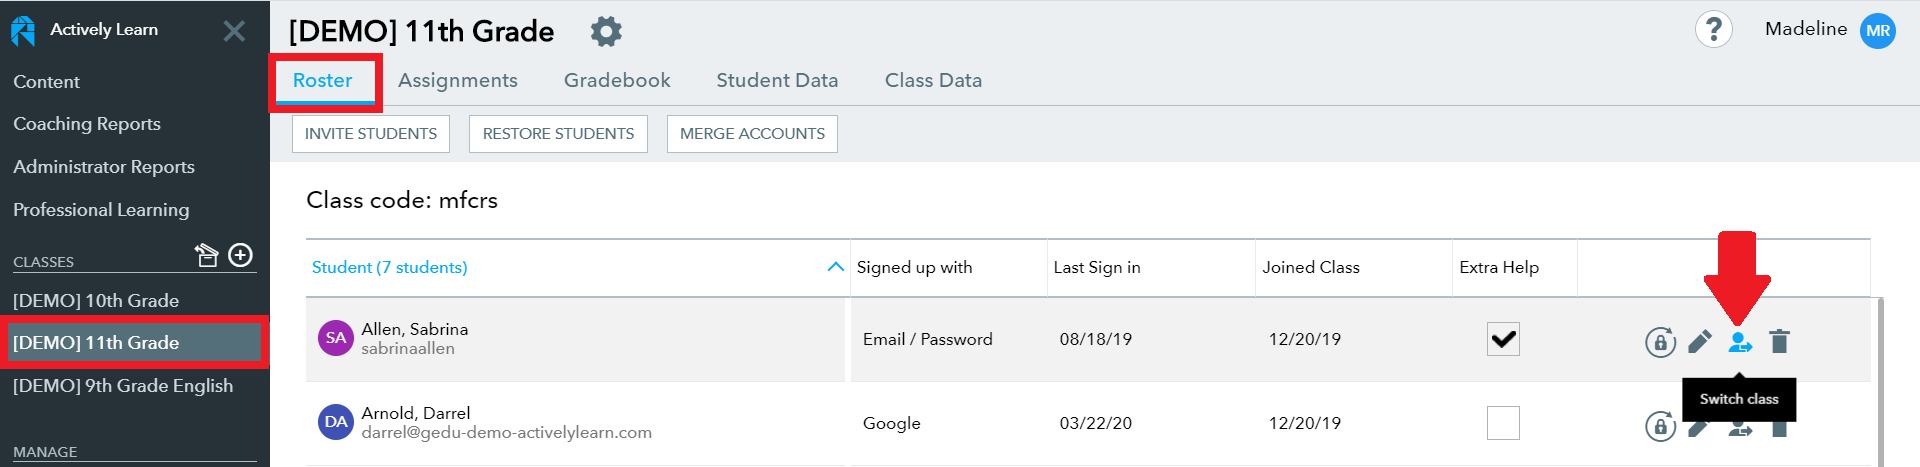Open archived classes icon beside CLASSES
1920x467 pixels.
pos(206,255)
